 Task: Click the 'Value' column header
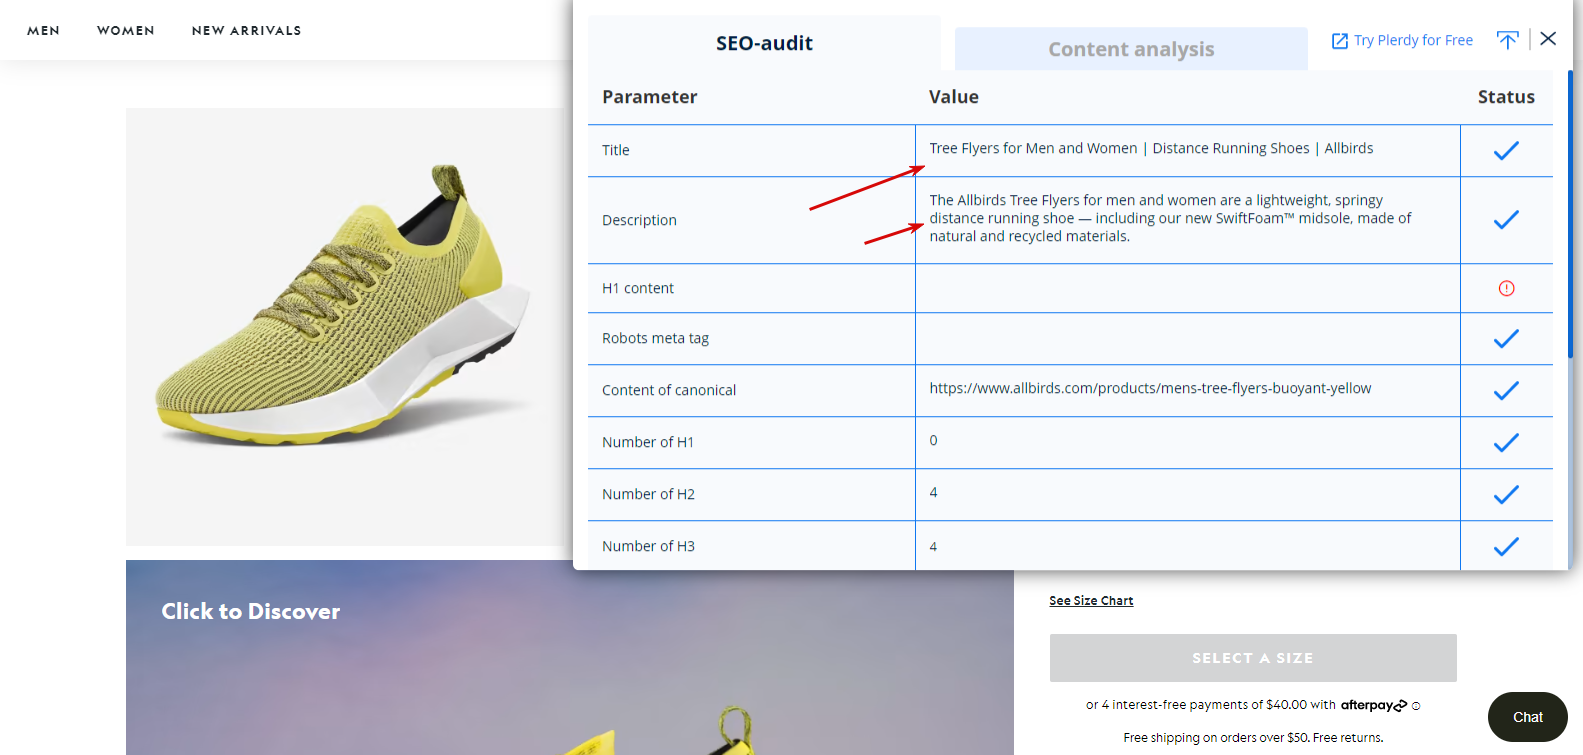click(x=953, y=97)
